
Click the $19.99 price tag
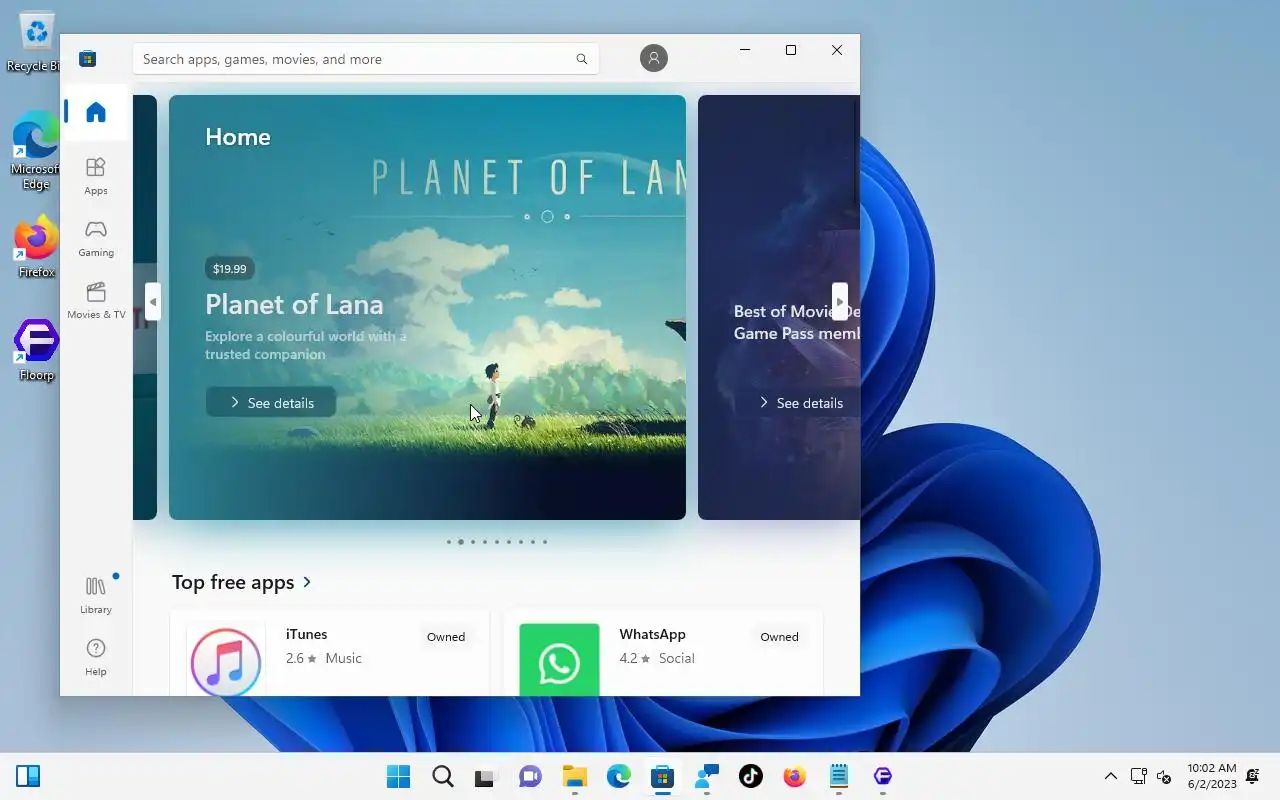click(230, 269)
